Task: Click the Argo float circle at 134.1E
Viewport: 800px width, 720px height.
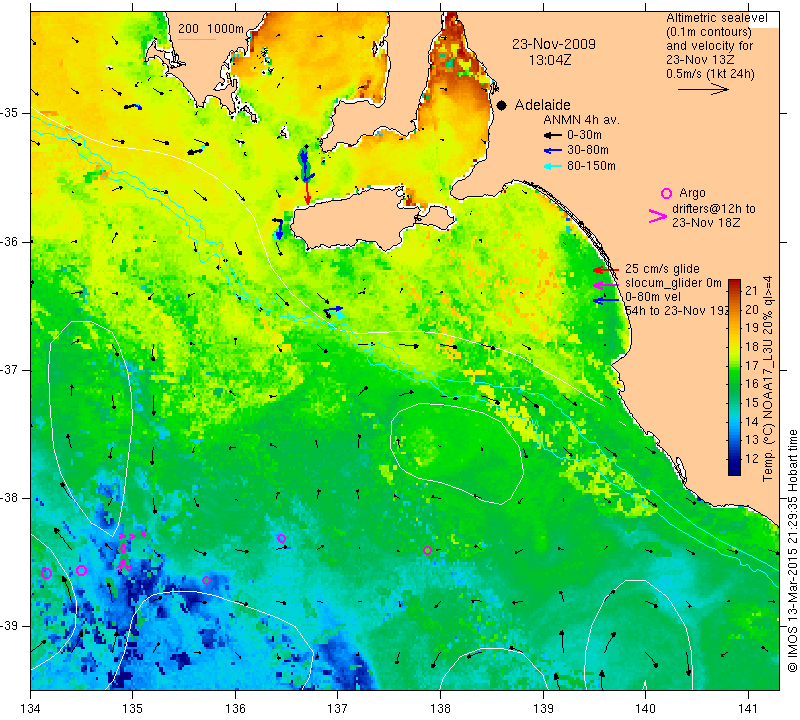Action: [x=46, y=573]
